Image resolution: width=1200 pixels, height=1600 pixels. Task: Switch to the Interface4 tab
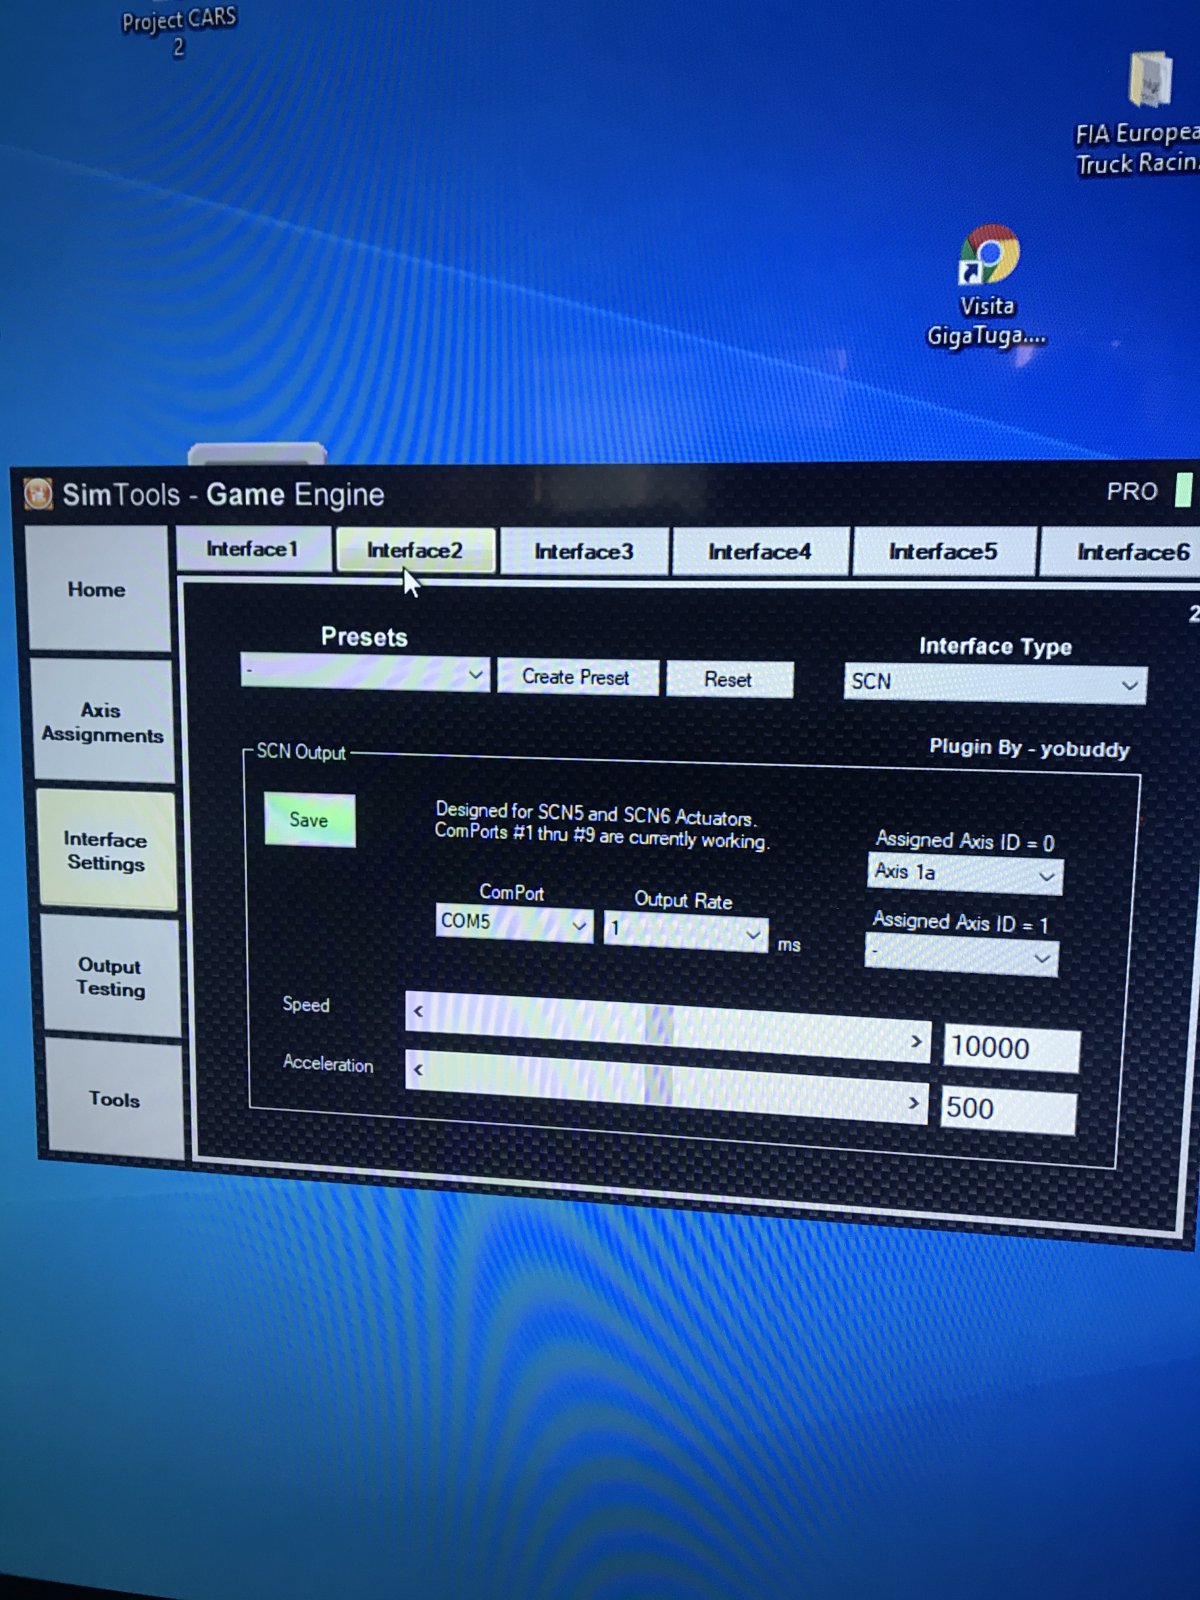pyautogui.click(x=760, y=552)
